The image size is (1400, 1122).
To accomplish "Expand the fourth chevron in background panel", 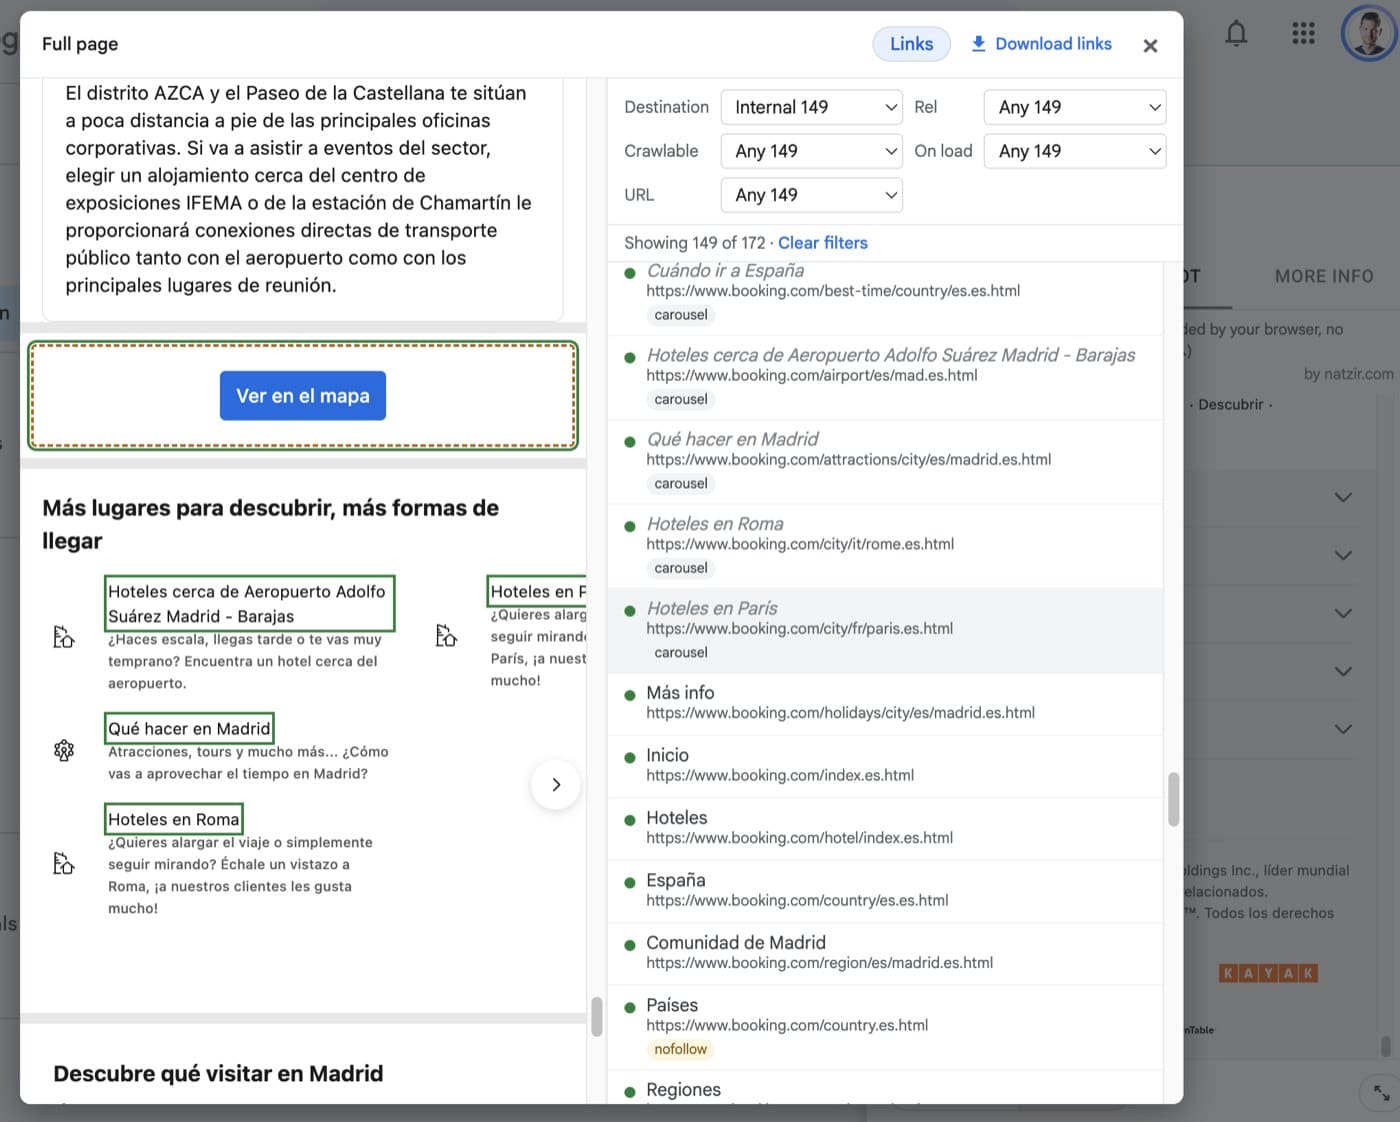I will click(x=1343, y=671).
